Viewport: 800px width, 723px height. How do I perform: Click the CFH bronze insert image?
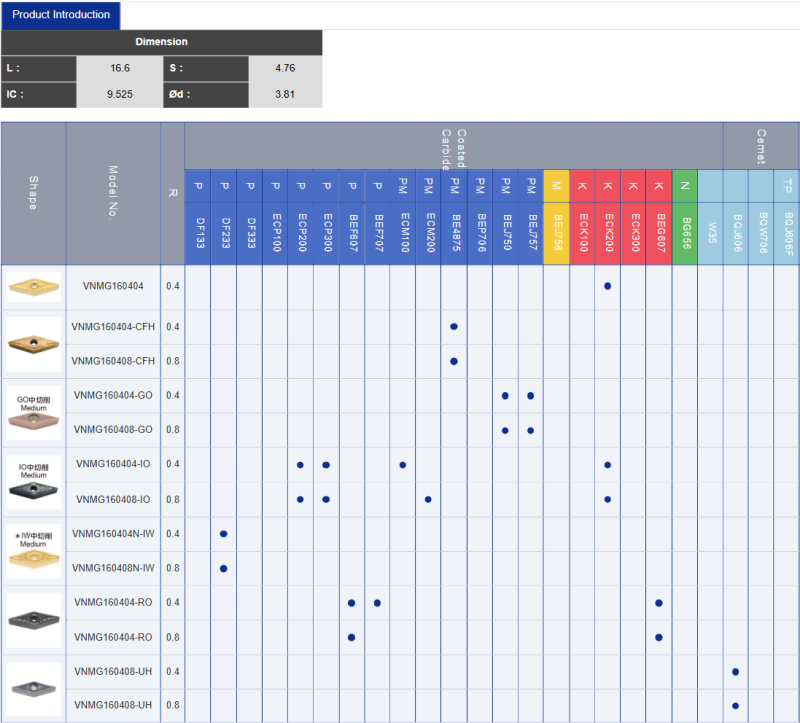click(34, 344)
